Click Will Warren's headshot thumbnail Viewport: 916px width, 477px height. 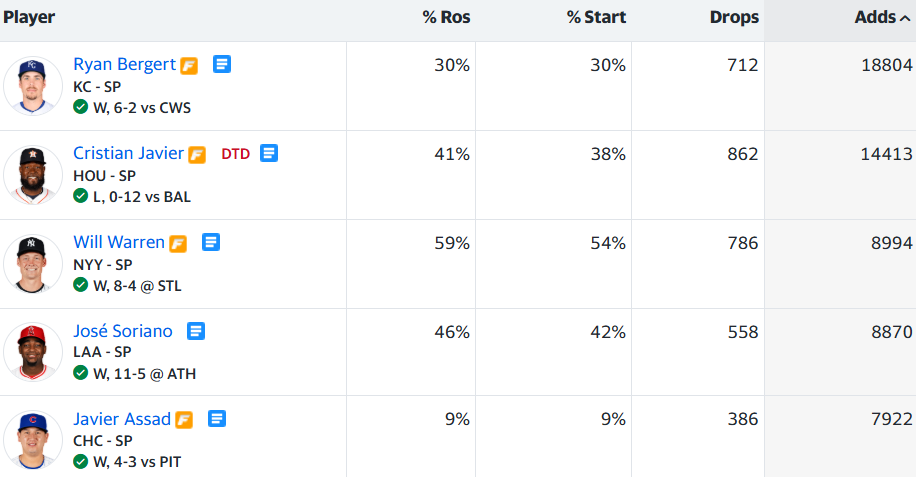click(x=33, y=264)
